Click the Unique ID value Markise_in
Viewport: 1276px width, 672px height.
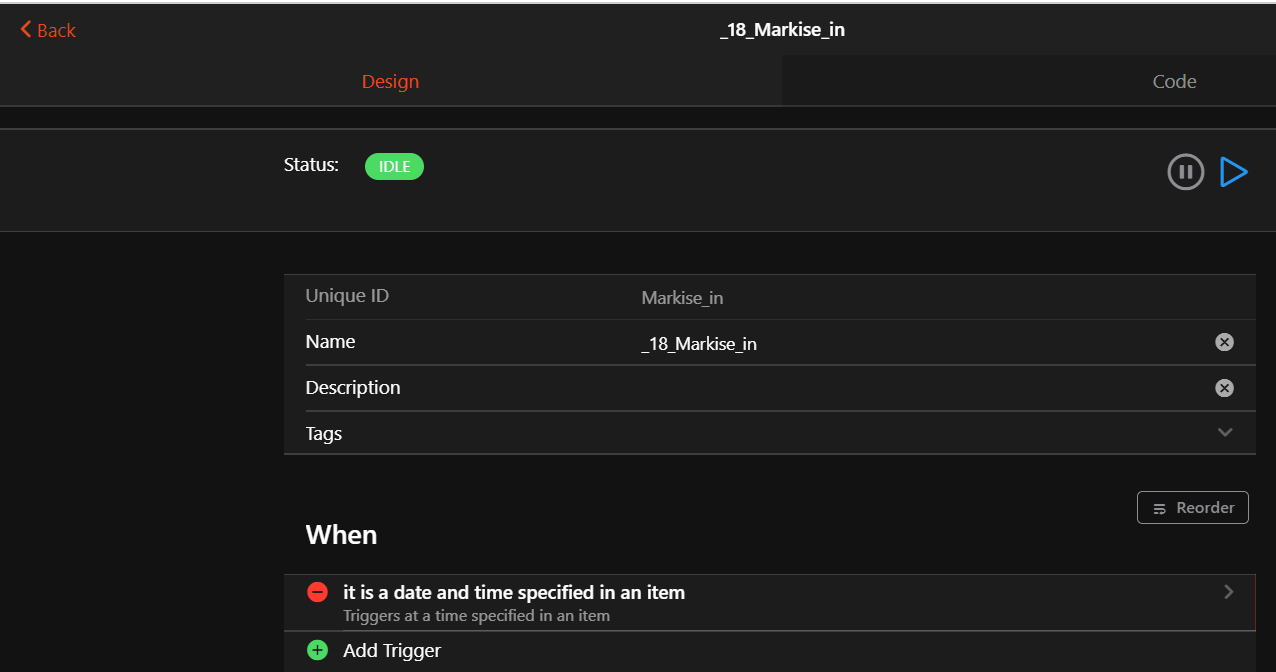[x=682, y=298]
